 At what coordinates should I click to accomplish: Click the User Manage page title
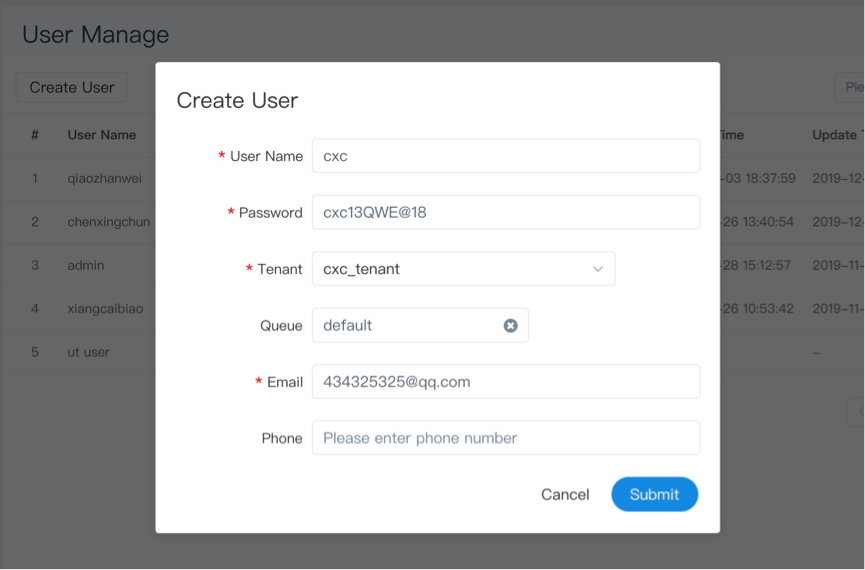[x=95, y=35]
